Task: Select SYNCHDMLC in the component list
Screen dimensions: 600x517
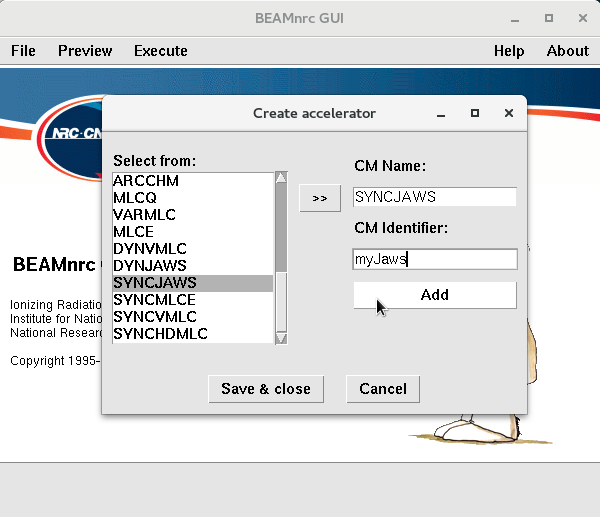Action: (x=193, y=334)
